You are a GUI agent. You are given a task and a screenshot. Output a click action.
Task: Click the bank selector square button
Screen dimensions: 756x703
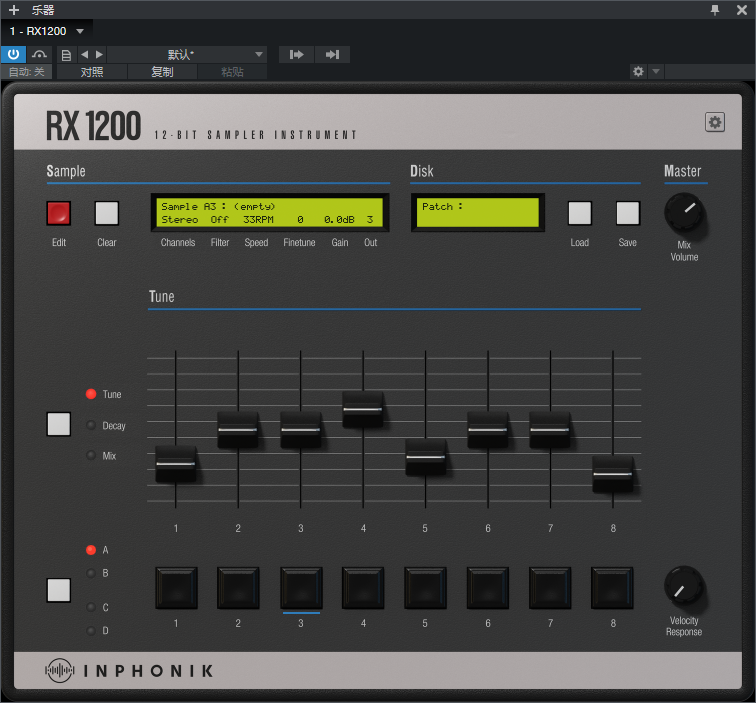pyautogui.click(x=59, y=590)
